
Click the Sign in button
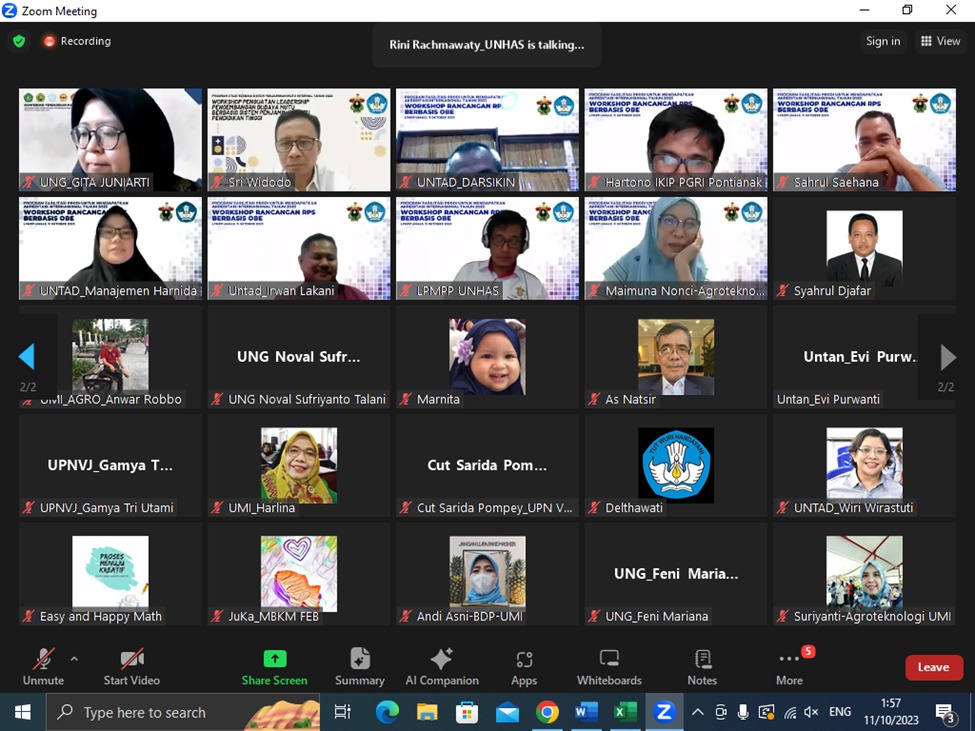click(x=883, y=41)
